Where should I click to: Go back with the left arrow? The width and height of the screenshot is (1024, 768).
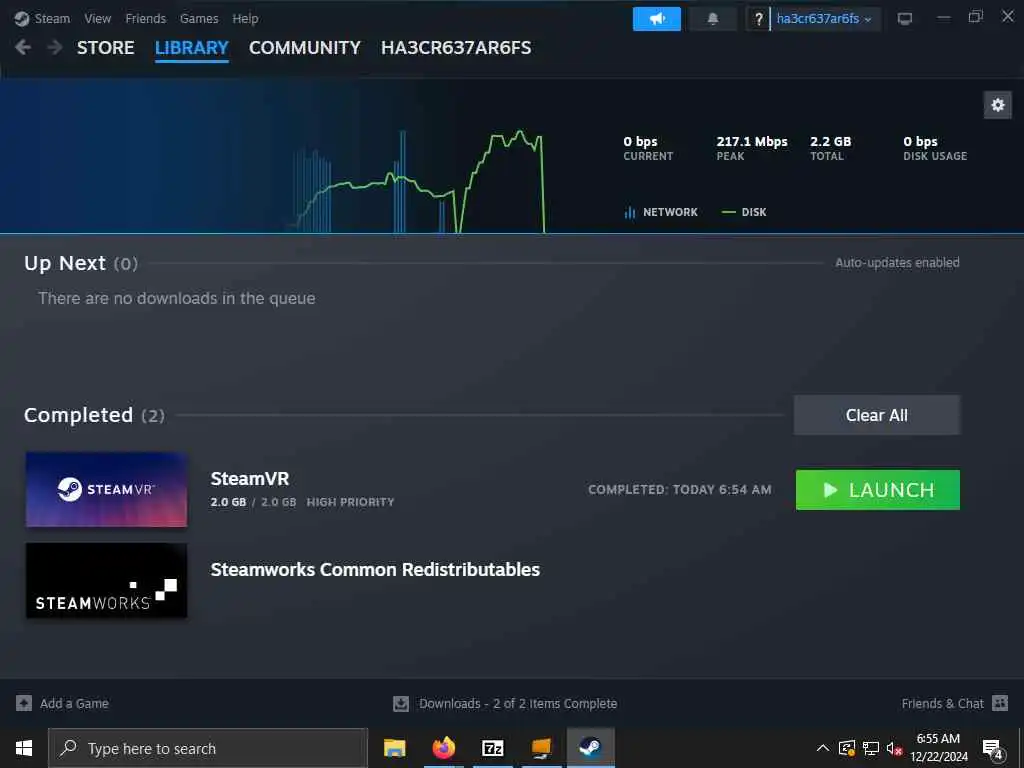23,47
